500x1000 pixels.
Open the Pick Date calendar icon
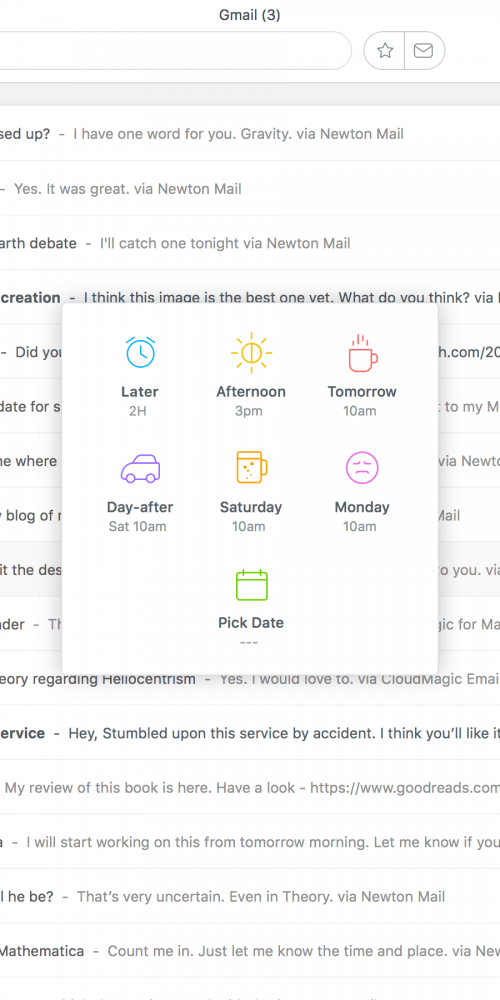[251, 585]
